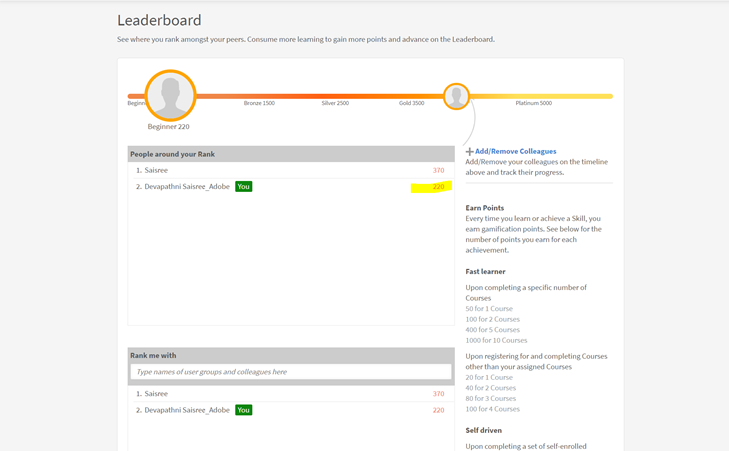Viewport: 729px width, 451px height.
Task: Select the Bronze 1500 milestone on the timeline
Action: [259, 103]
